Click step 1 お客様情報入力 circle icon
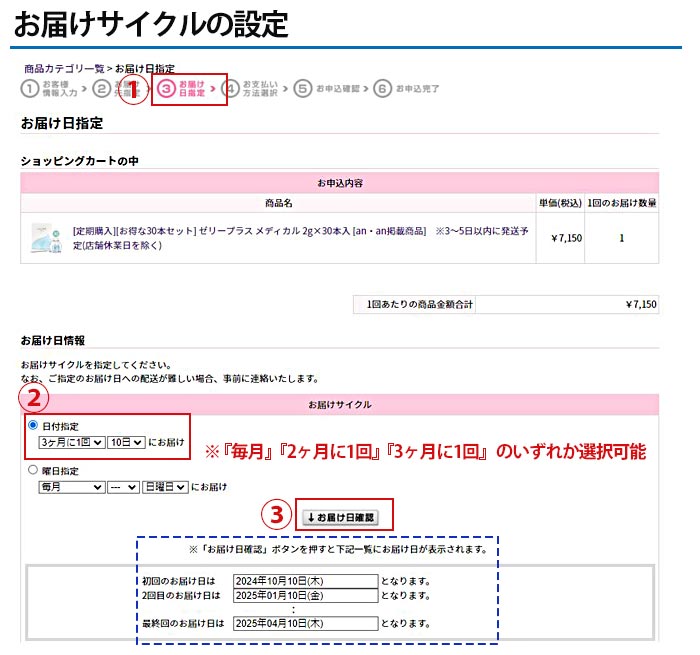 click(29, 88)
